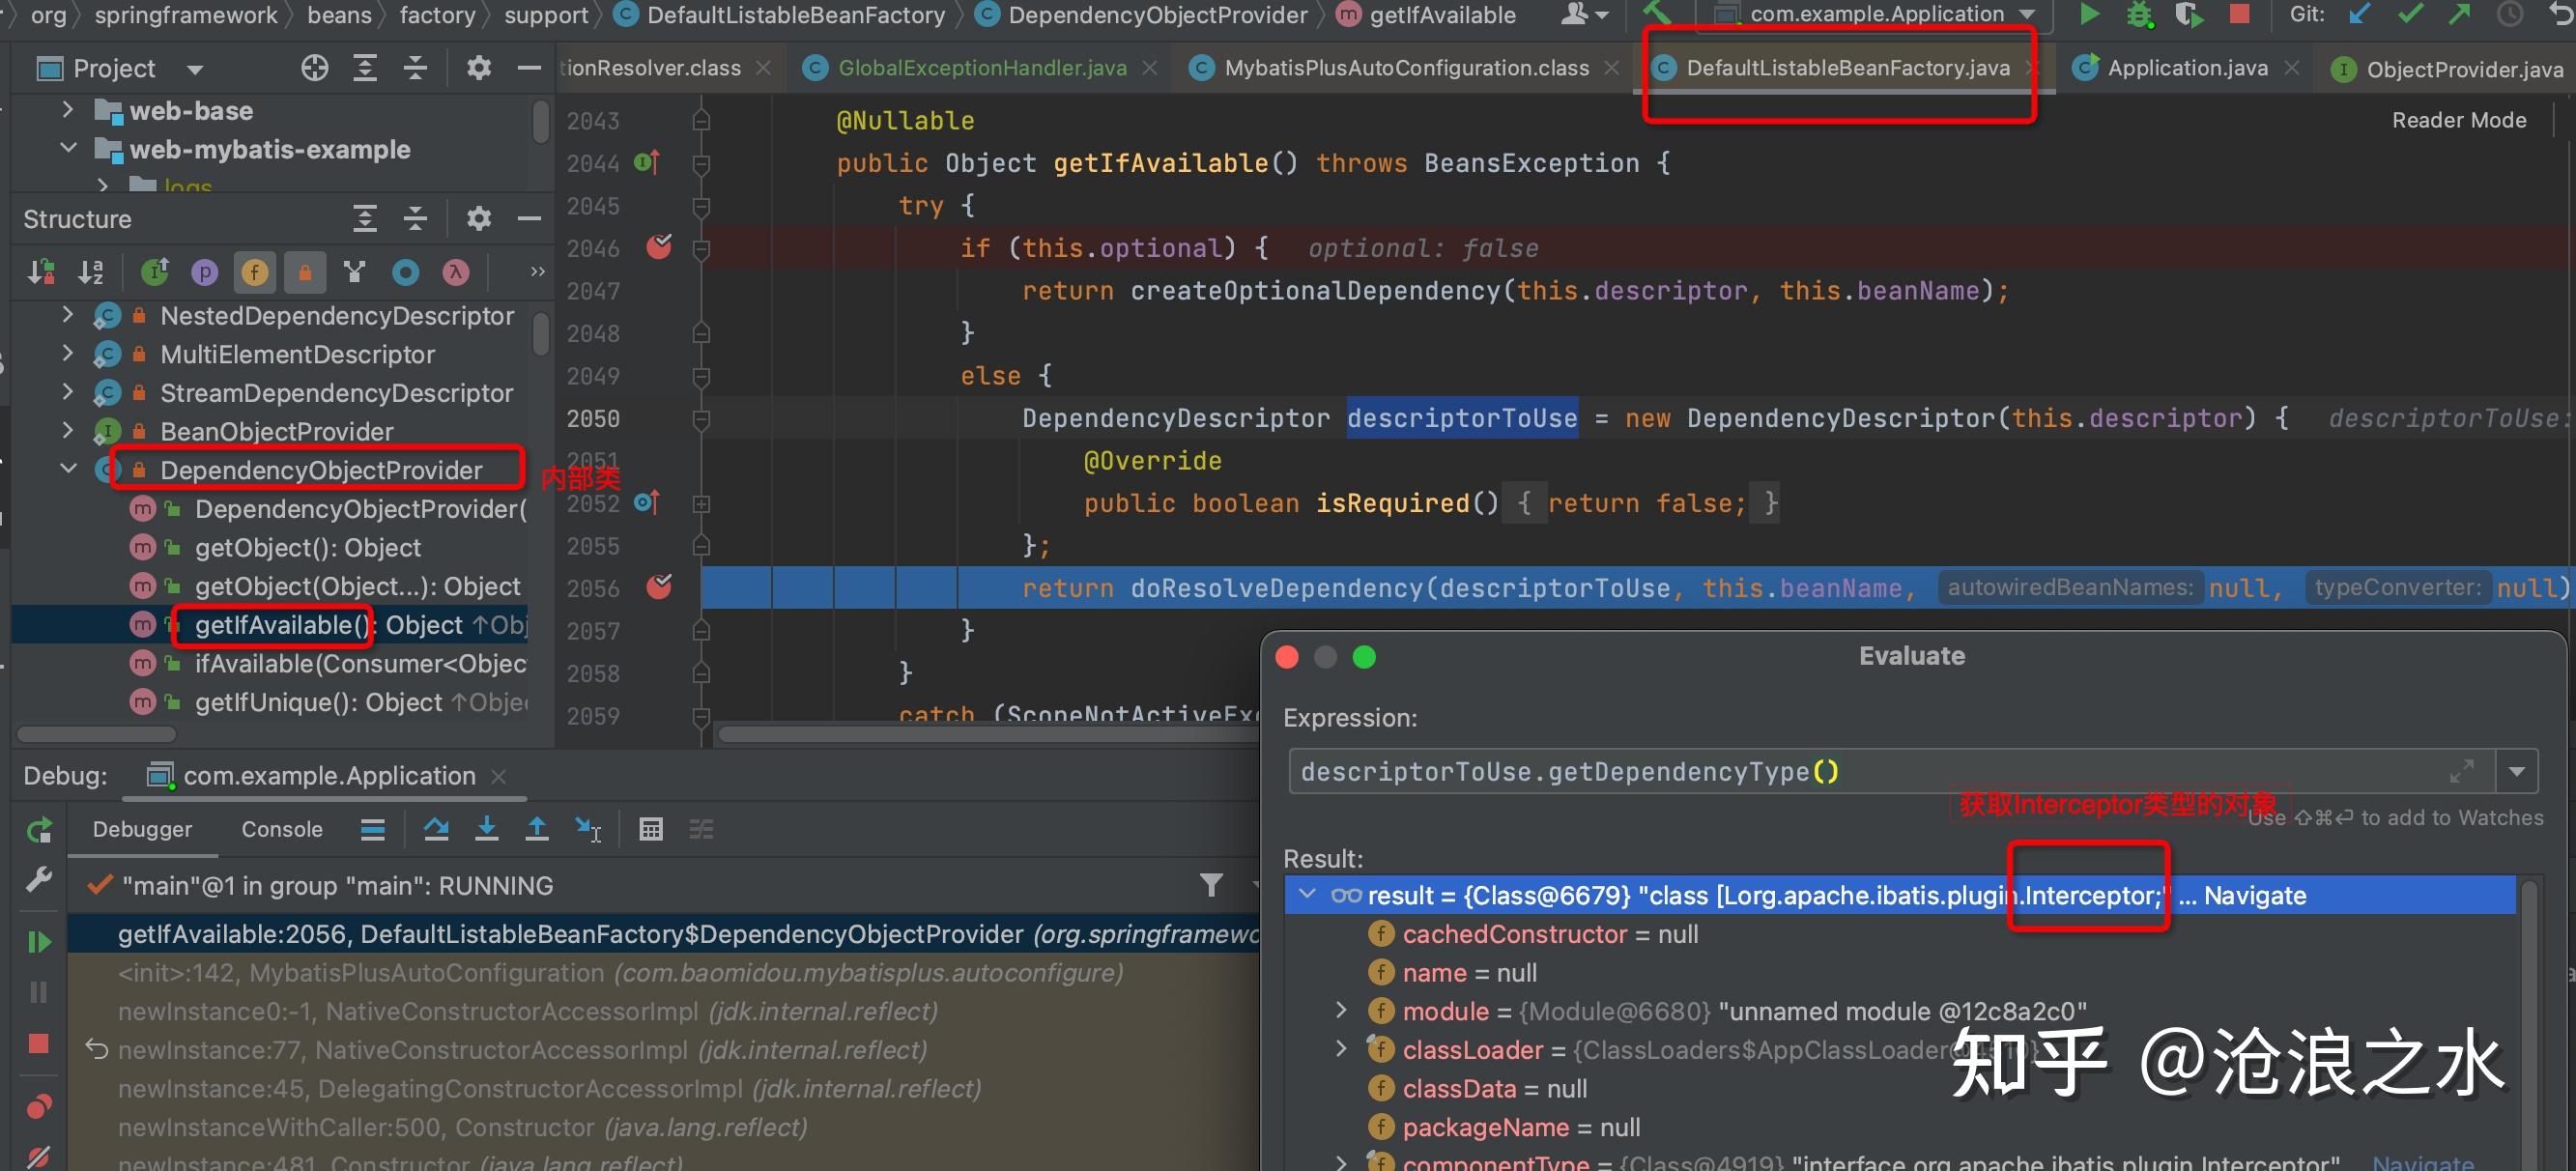Viewport: 2576px width, 1171px height.
Task: Open the Application.java editor tab
Action: [2186, 68]
